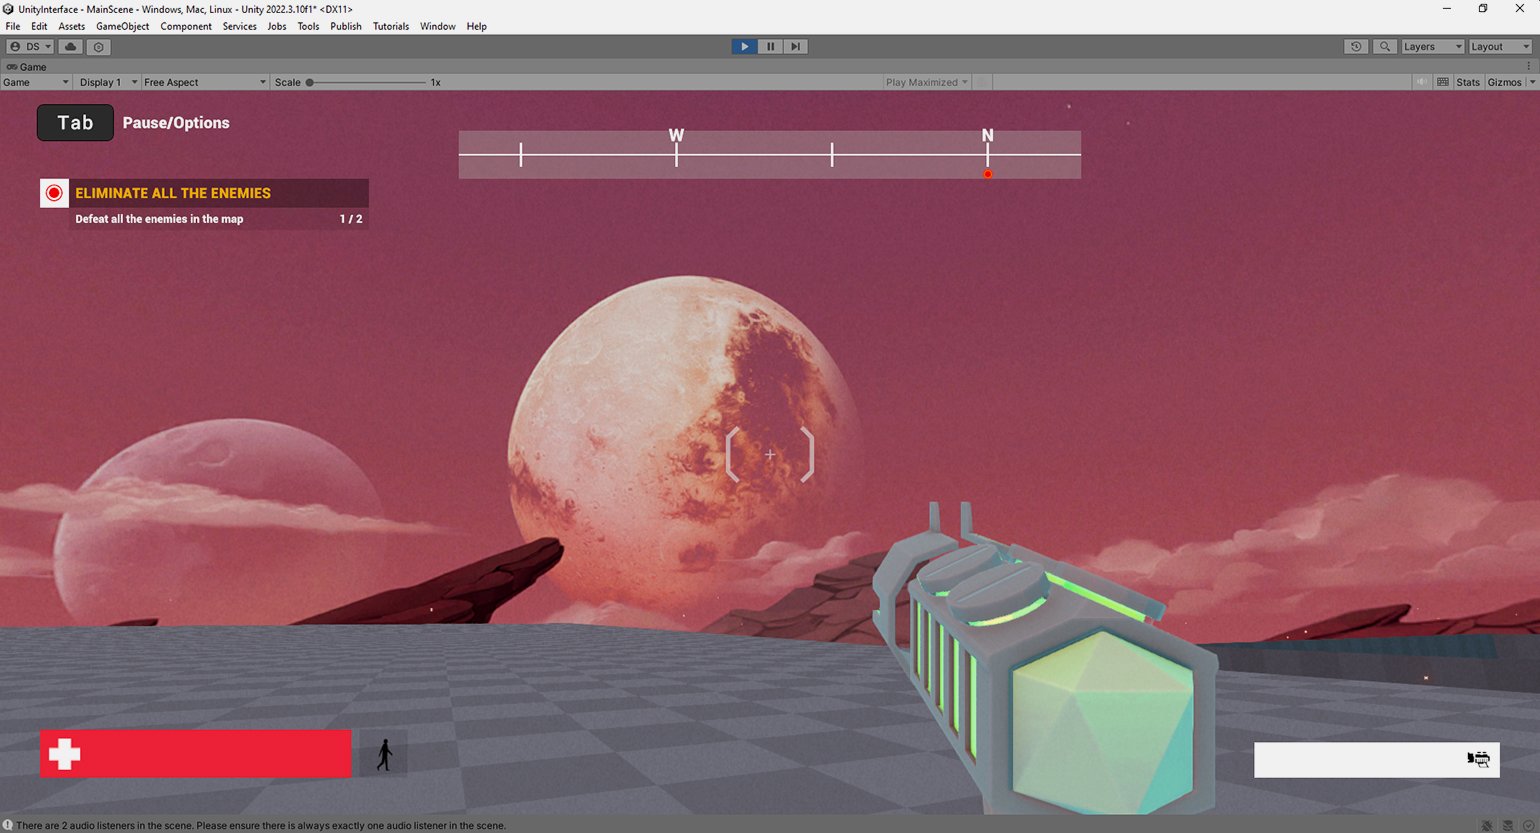
Task: Open the Free Aspect dropdown
Action: pos(204,83)
